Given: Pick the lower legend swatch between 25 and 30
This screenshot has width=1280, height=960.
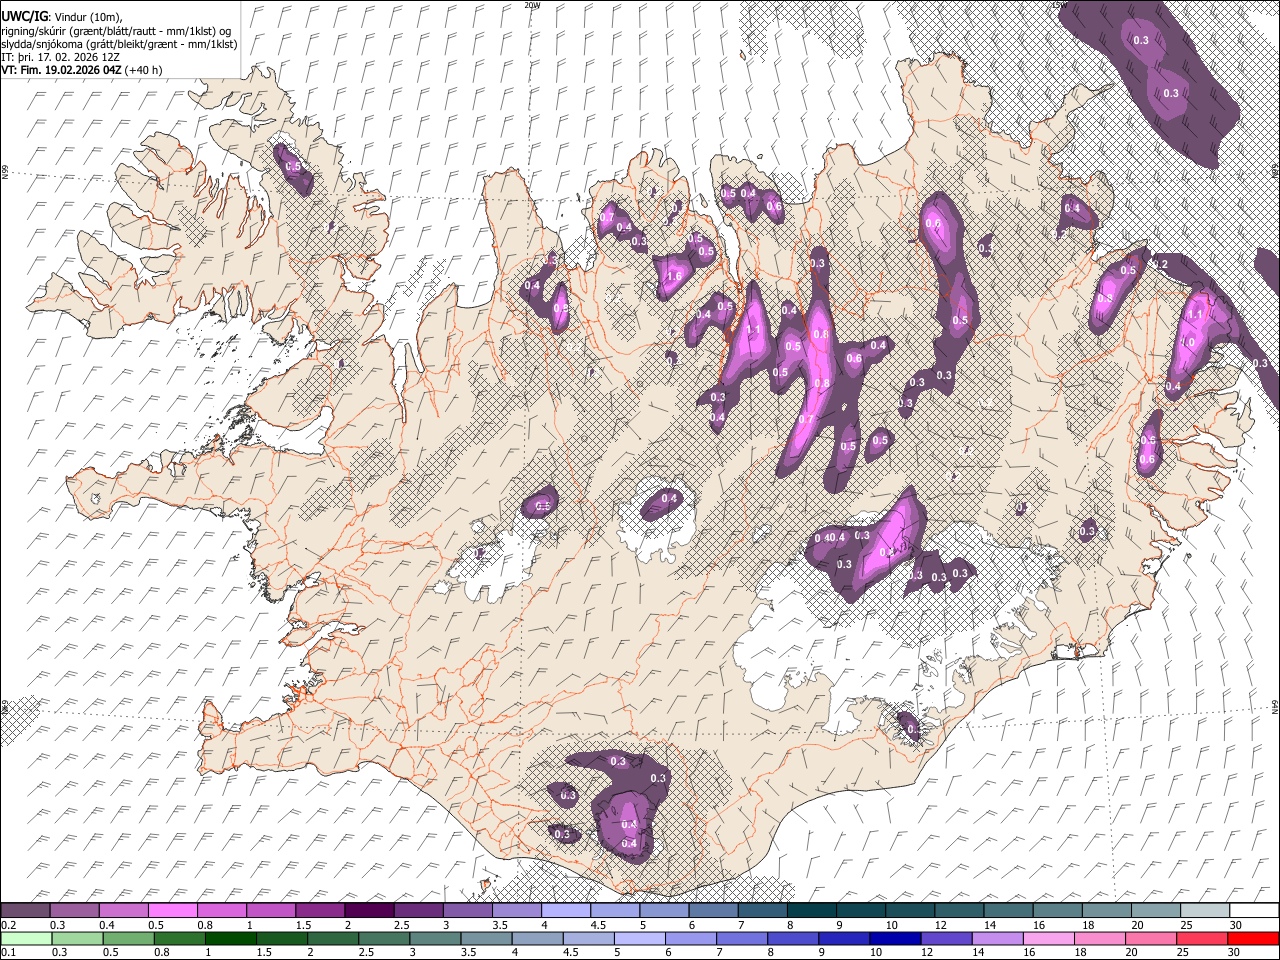Looking at the screenshot, I should 1202,938.
